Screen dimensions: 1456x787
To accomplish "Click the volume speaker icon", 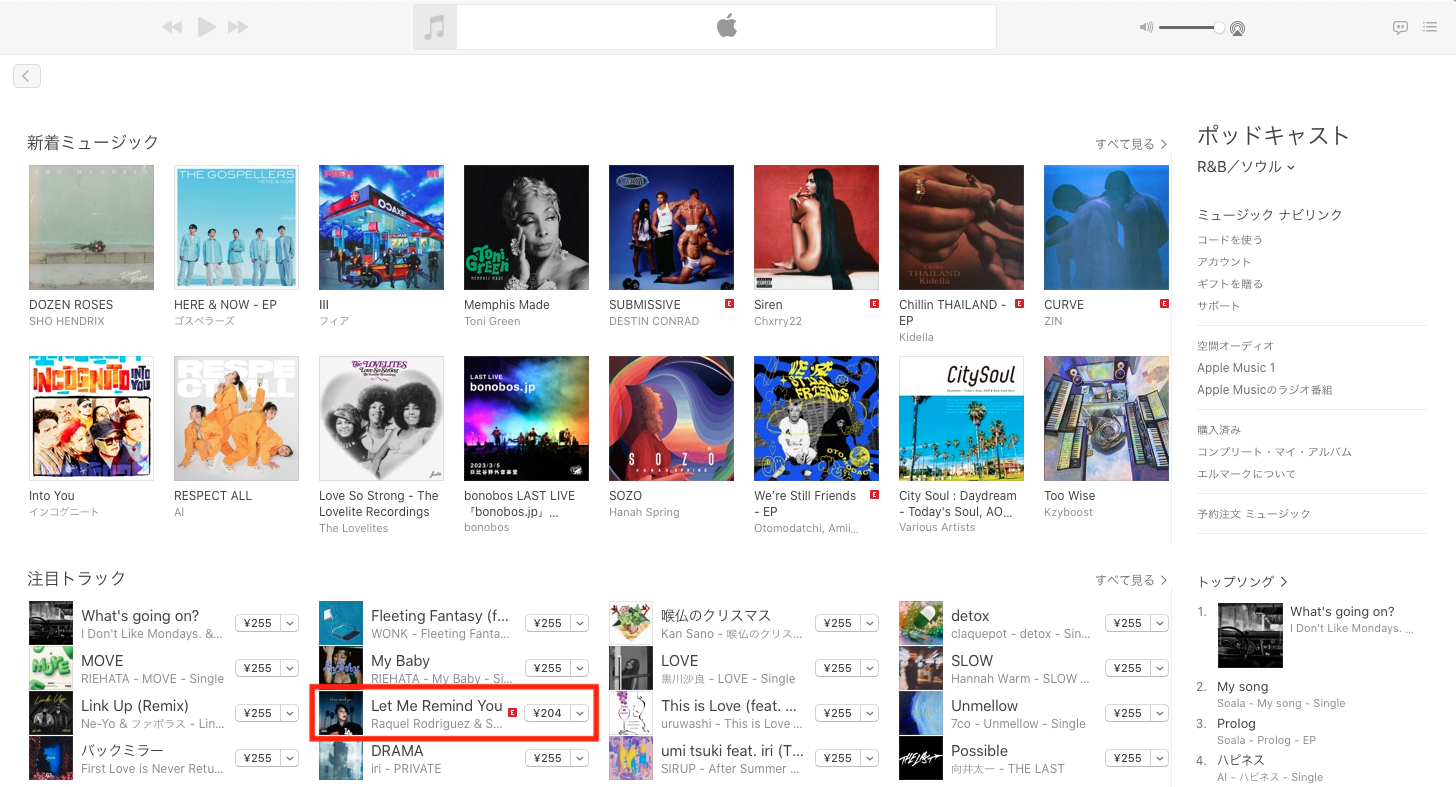I will click(x=1146, y=28).
